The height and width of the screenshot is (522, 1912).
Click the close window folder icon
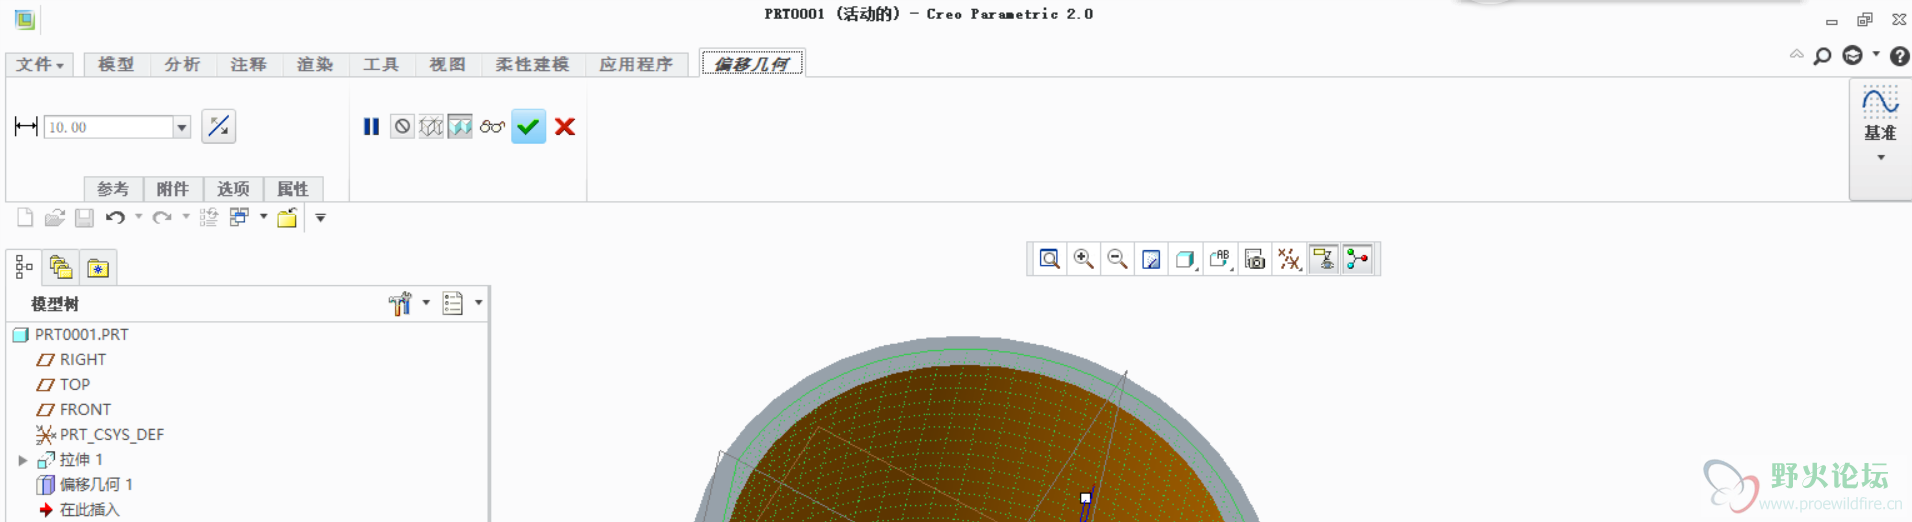[287, 217]
